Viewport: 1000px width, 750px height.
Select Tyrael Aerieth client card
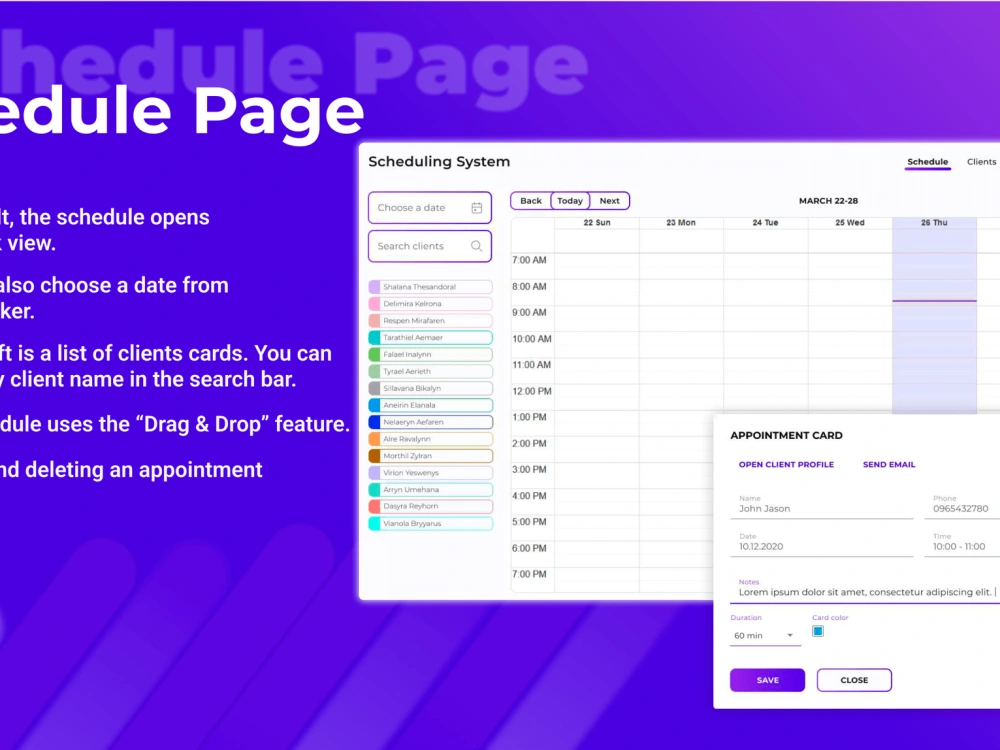430,371
